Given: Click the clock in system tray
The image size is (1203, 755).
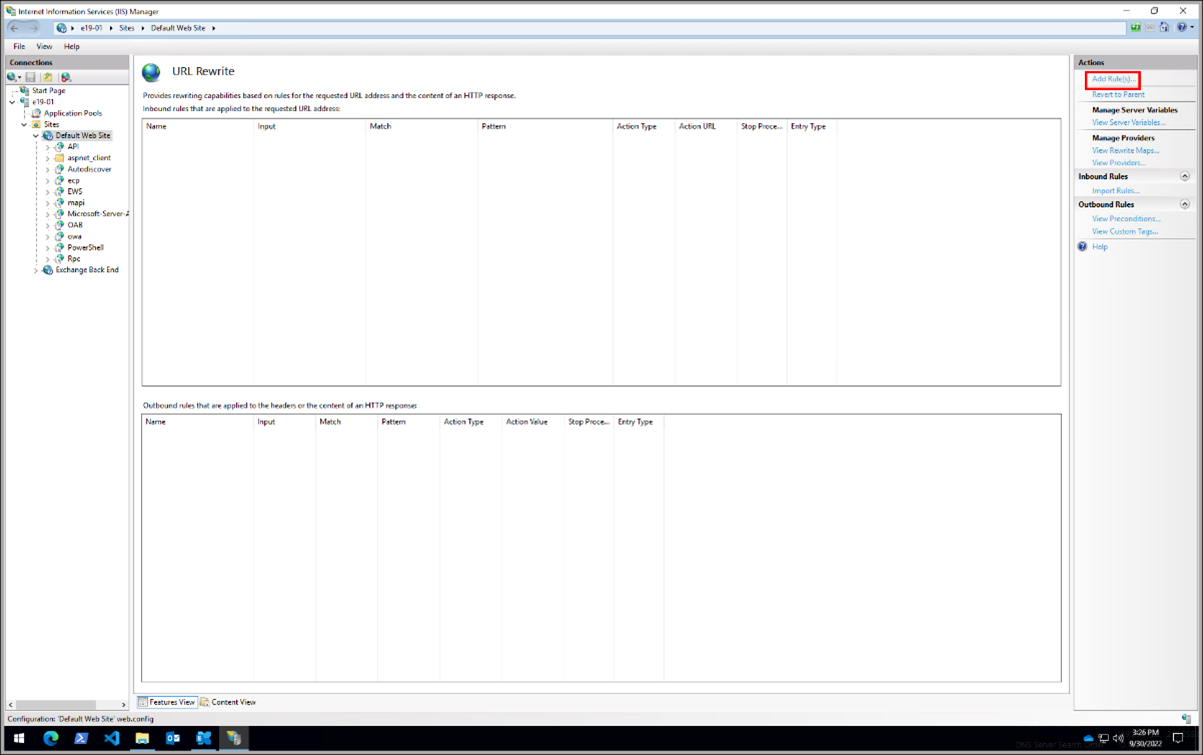Looking at the screenshot, I should 1146,738.
